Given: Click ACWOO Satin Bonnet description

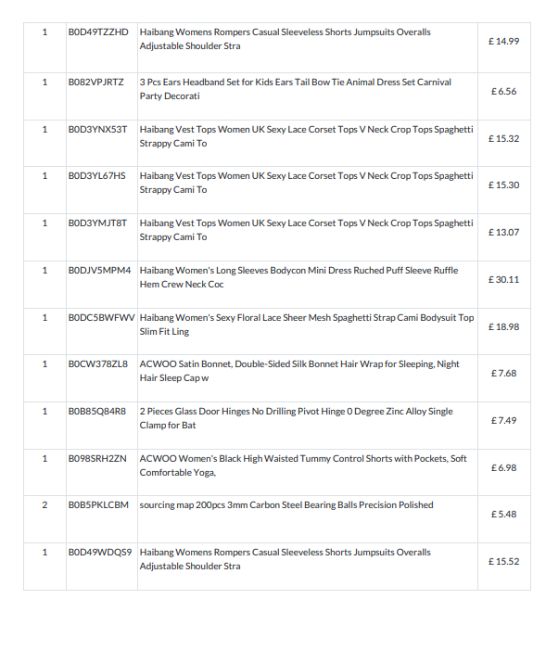Looking at the screenshot, I should coord(299,371).
